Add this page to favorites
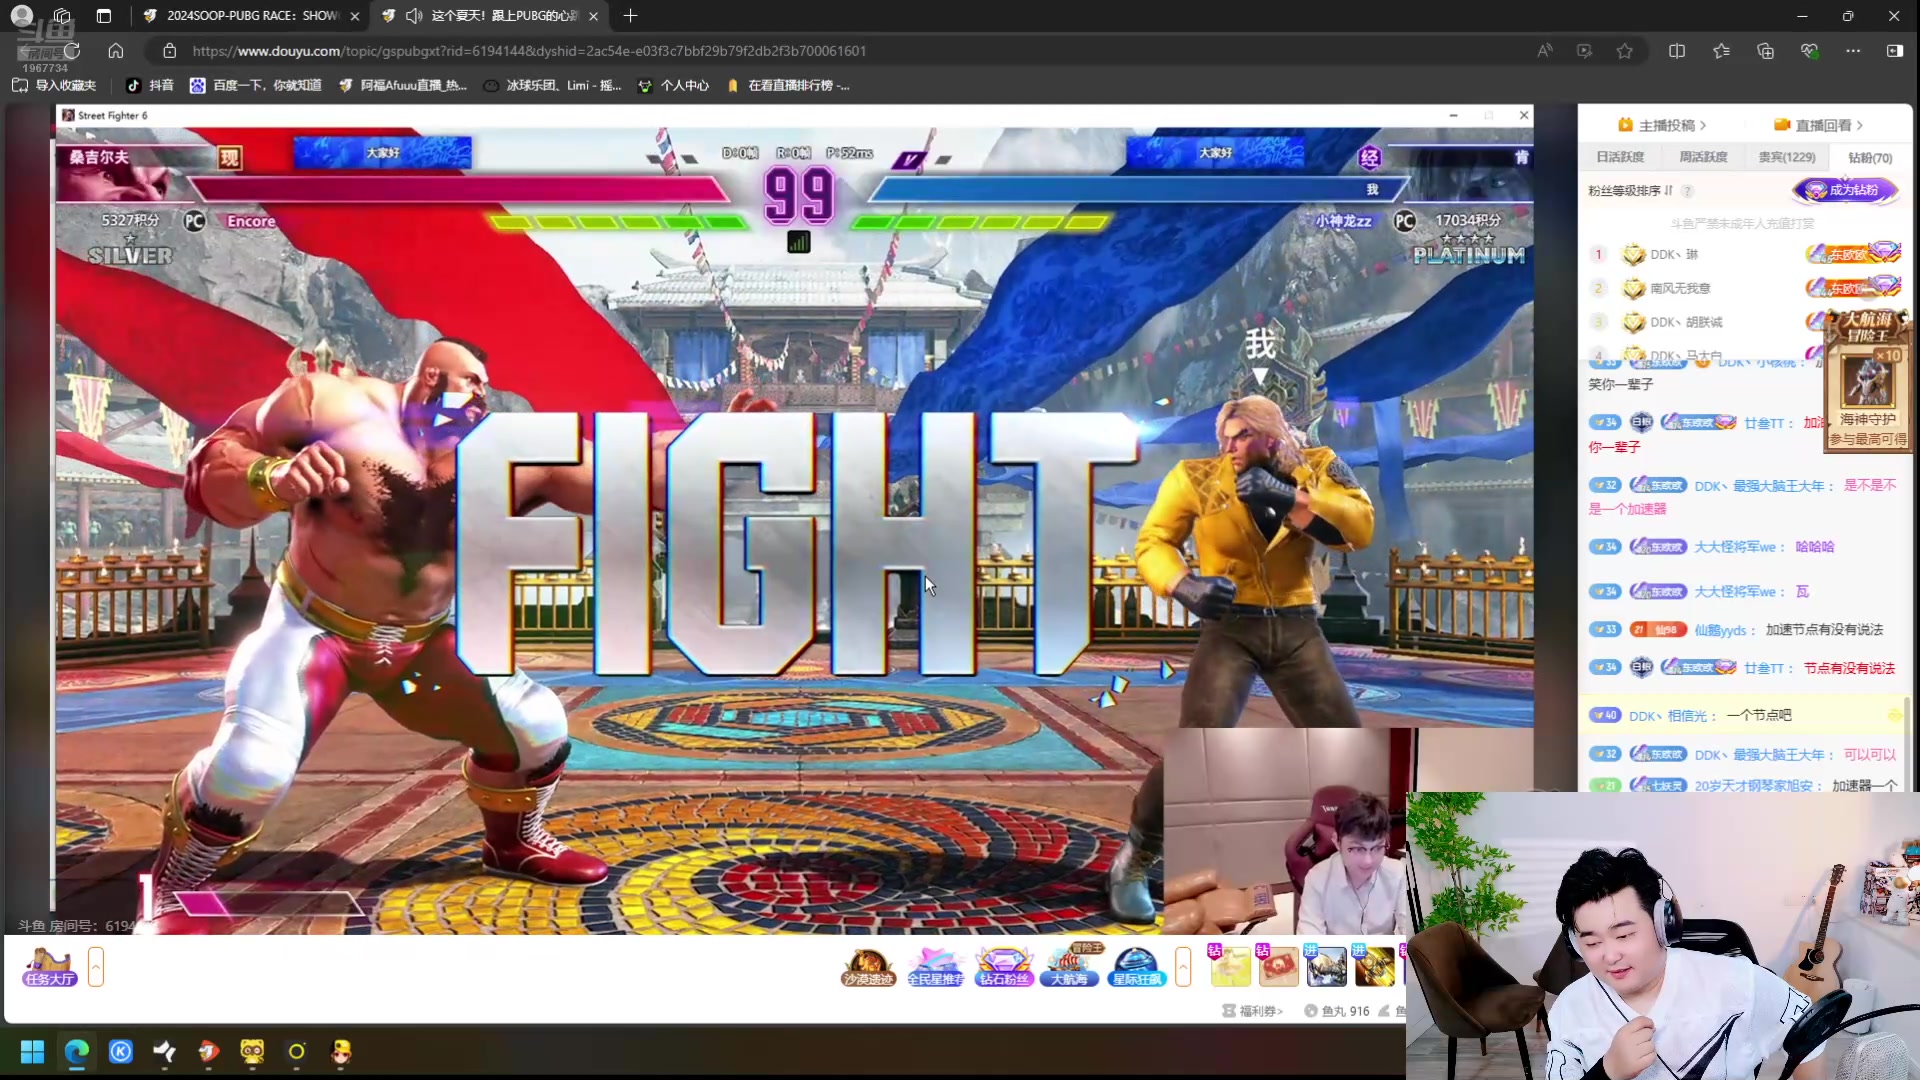 coord(1625,51)
